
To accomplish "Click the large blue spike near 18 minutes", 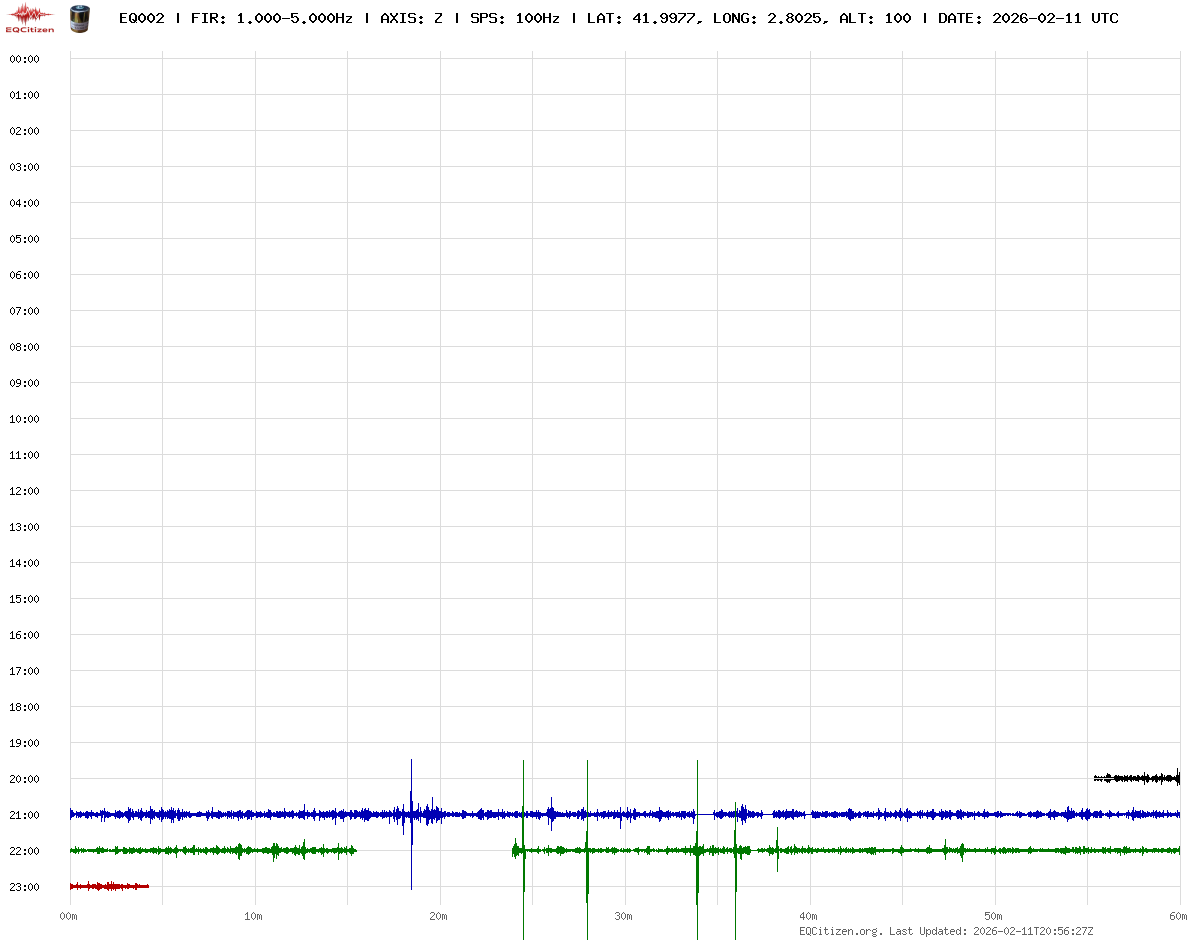I will click(x=411, y=812).
